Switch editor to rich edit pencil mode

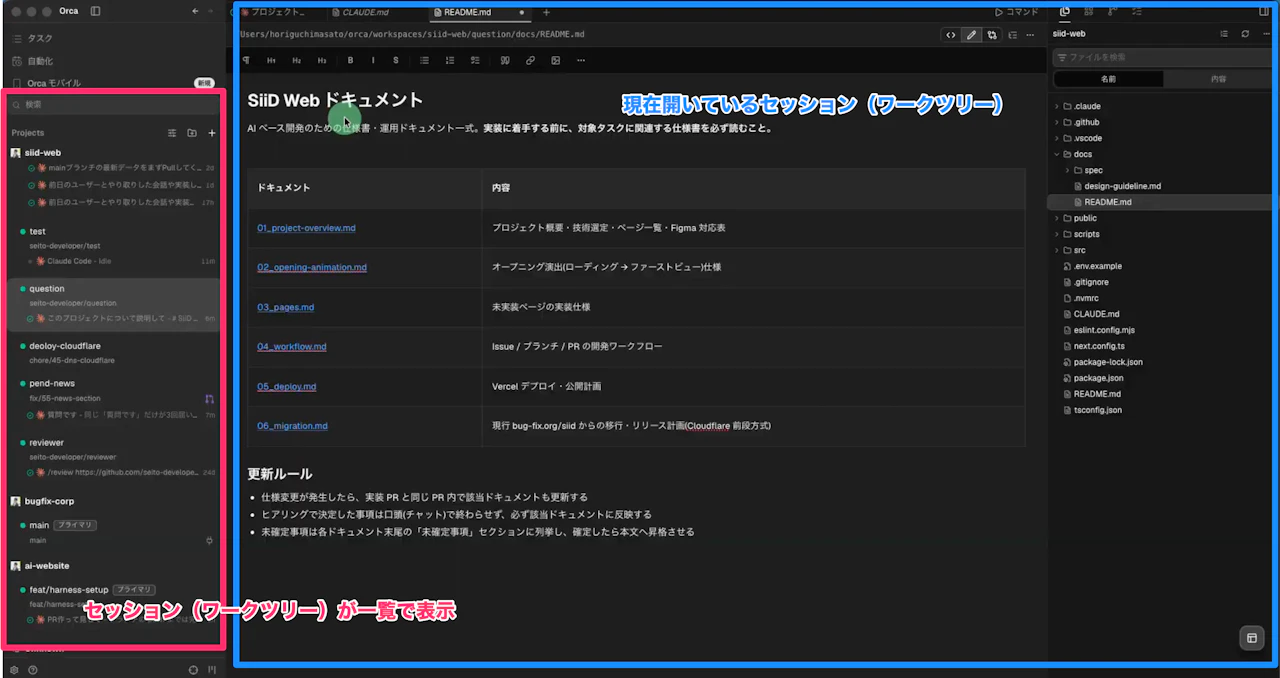(x=971, y=34)
